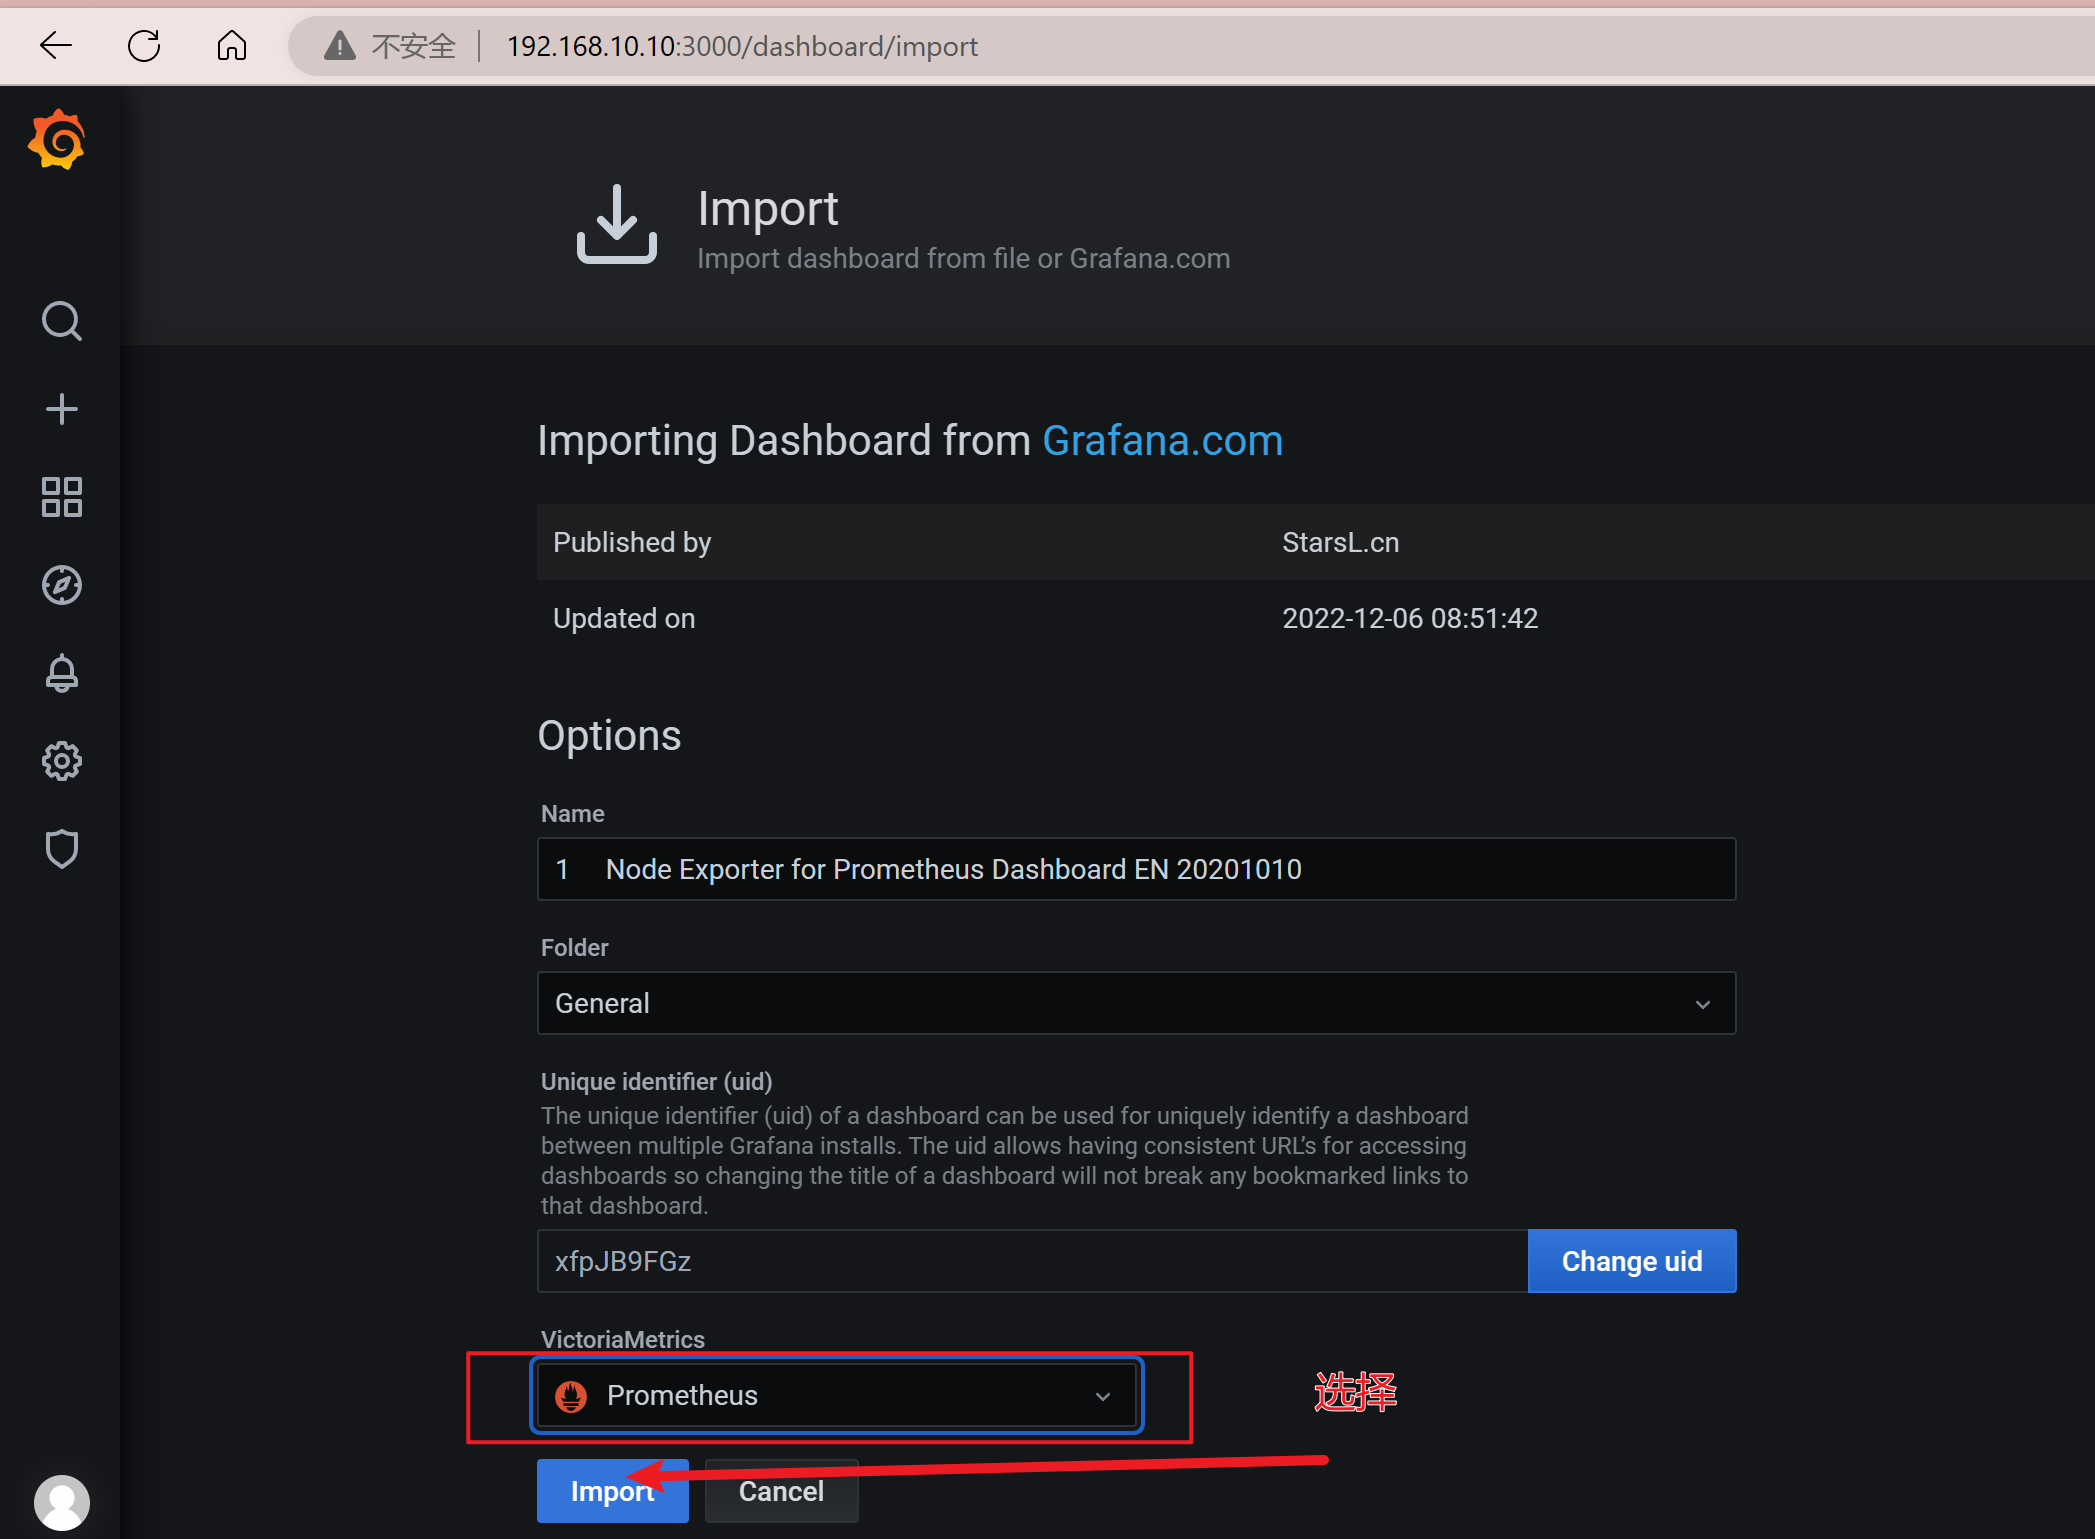Reload the page with refresh icon
2095x1539 pixels.
pyautogui.click(x=144, y=45)
